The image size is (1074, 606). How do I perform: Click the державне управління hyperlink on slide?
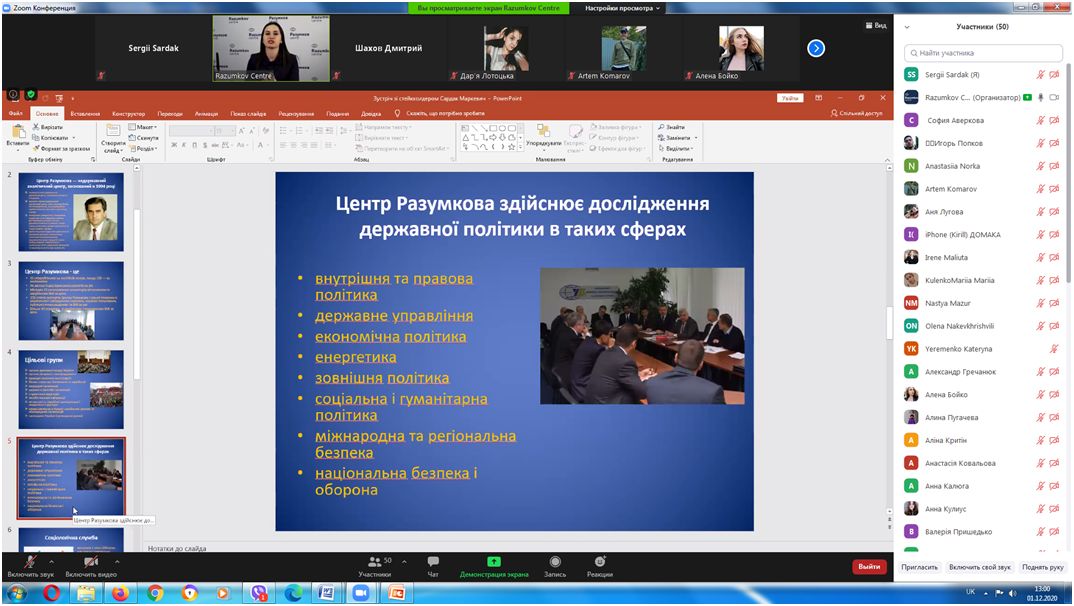pos(394,316)
